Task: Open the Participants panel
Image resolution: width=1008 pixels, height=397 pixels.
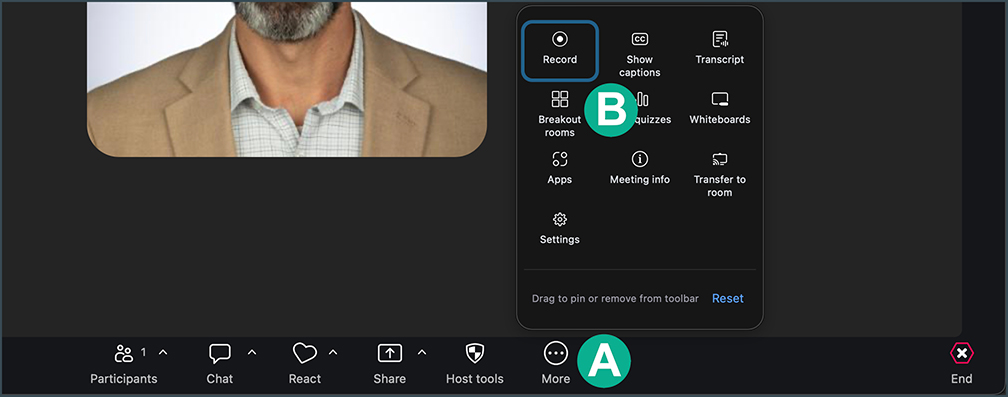Action: click(123, 364)
